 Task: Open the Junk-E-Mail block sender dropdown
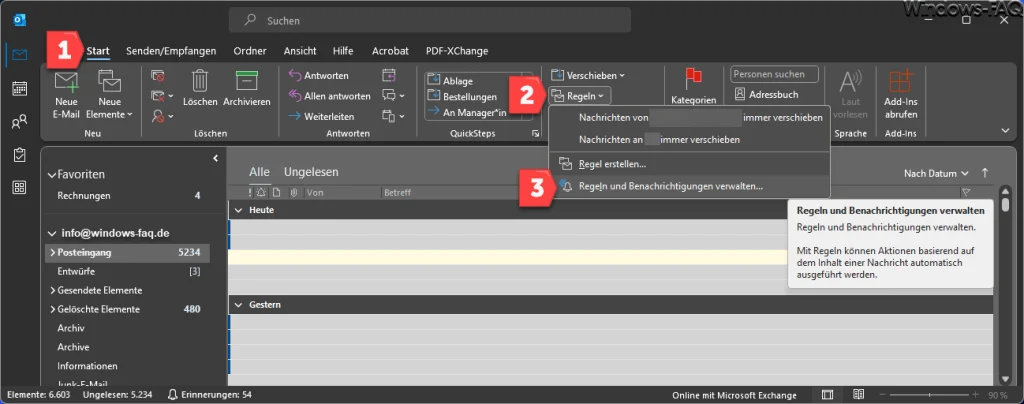[163, 116]
